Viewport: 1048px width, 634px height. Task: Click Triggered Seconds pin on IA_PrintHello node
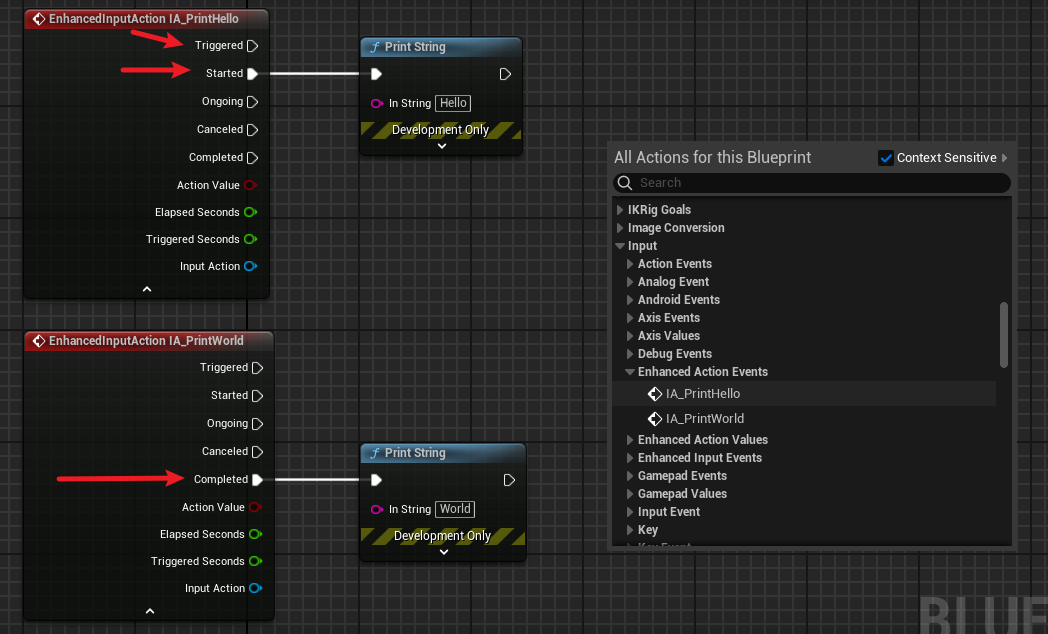pos(250,239)
